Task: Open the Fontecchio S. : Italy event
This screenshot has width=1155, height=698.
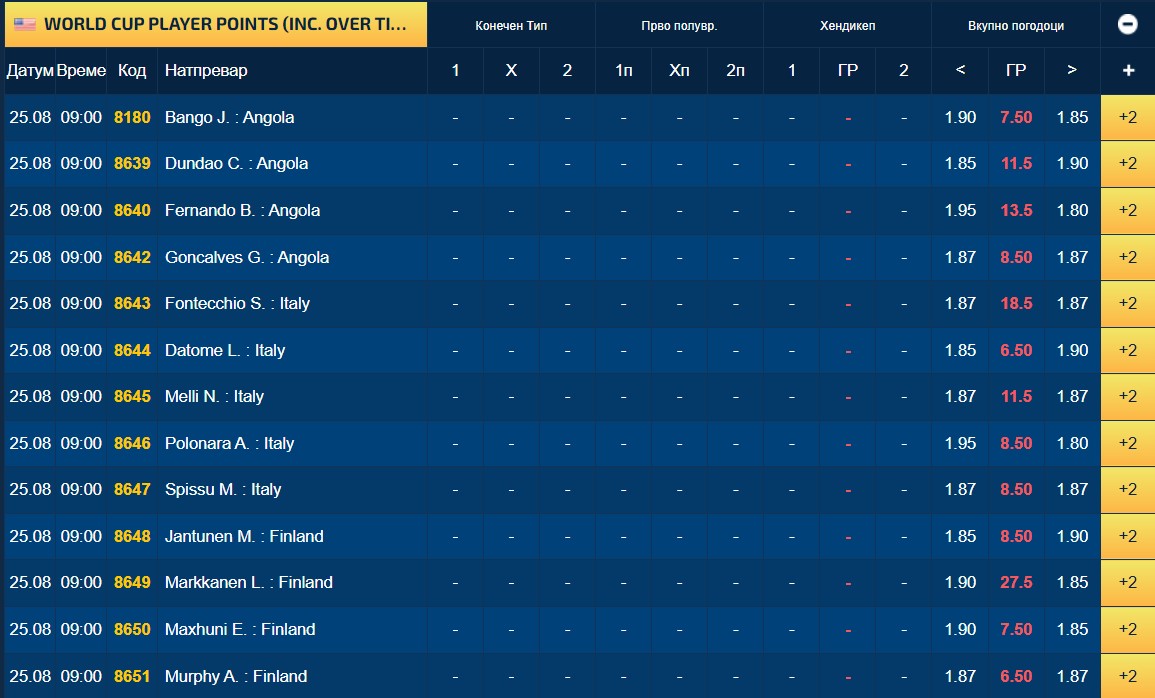Action: click(237, 303)
